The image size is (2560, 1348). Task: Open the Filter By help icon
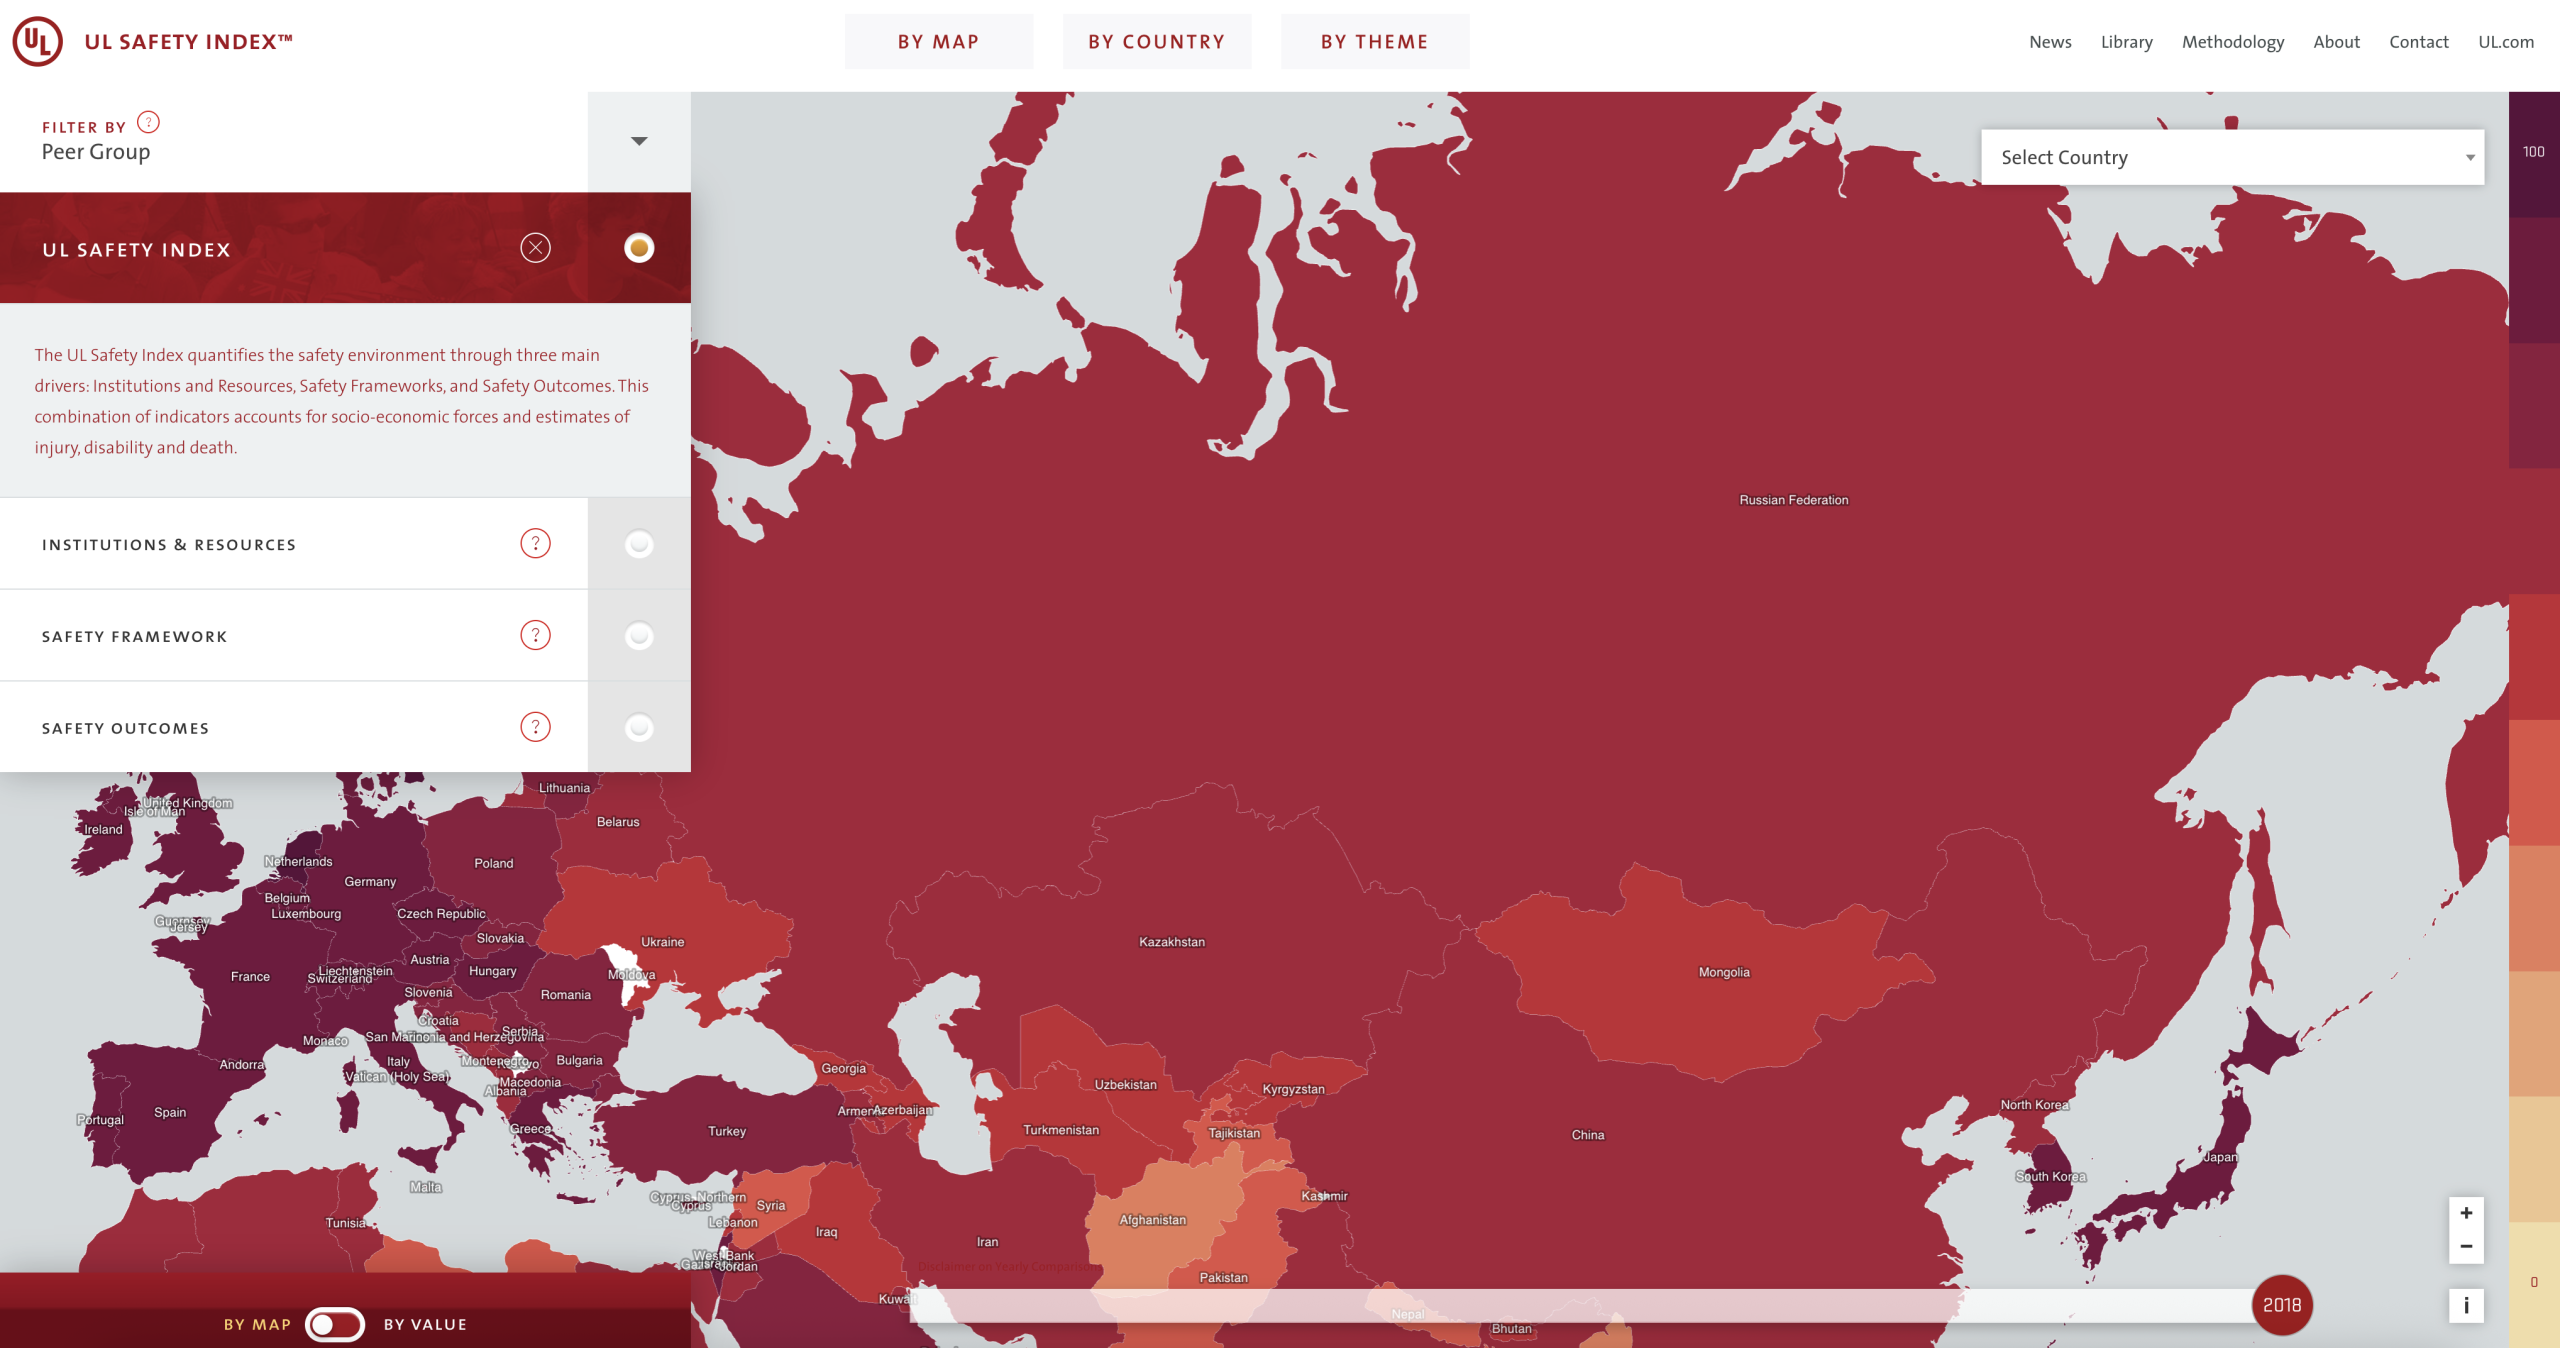(x=148, y=123)
